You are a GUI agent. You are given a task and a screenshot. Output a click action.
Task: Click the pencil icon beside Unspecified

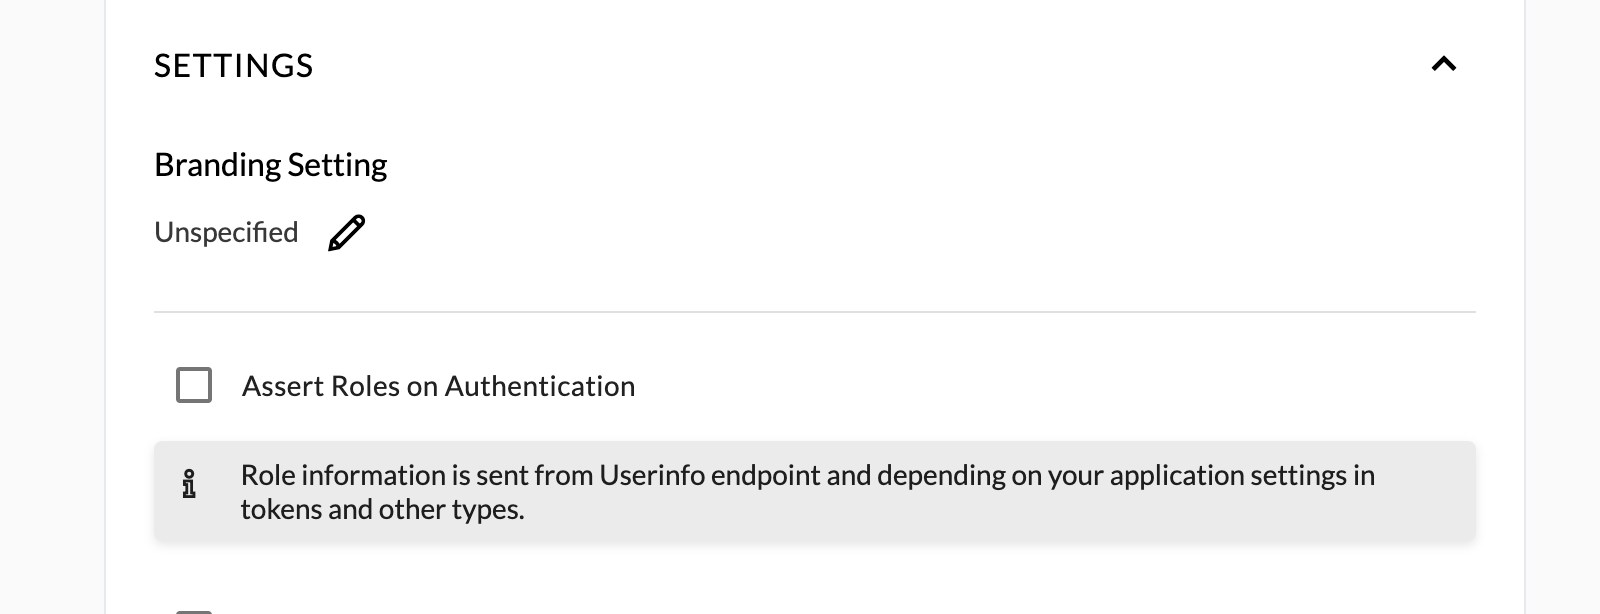346,233
